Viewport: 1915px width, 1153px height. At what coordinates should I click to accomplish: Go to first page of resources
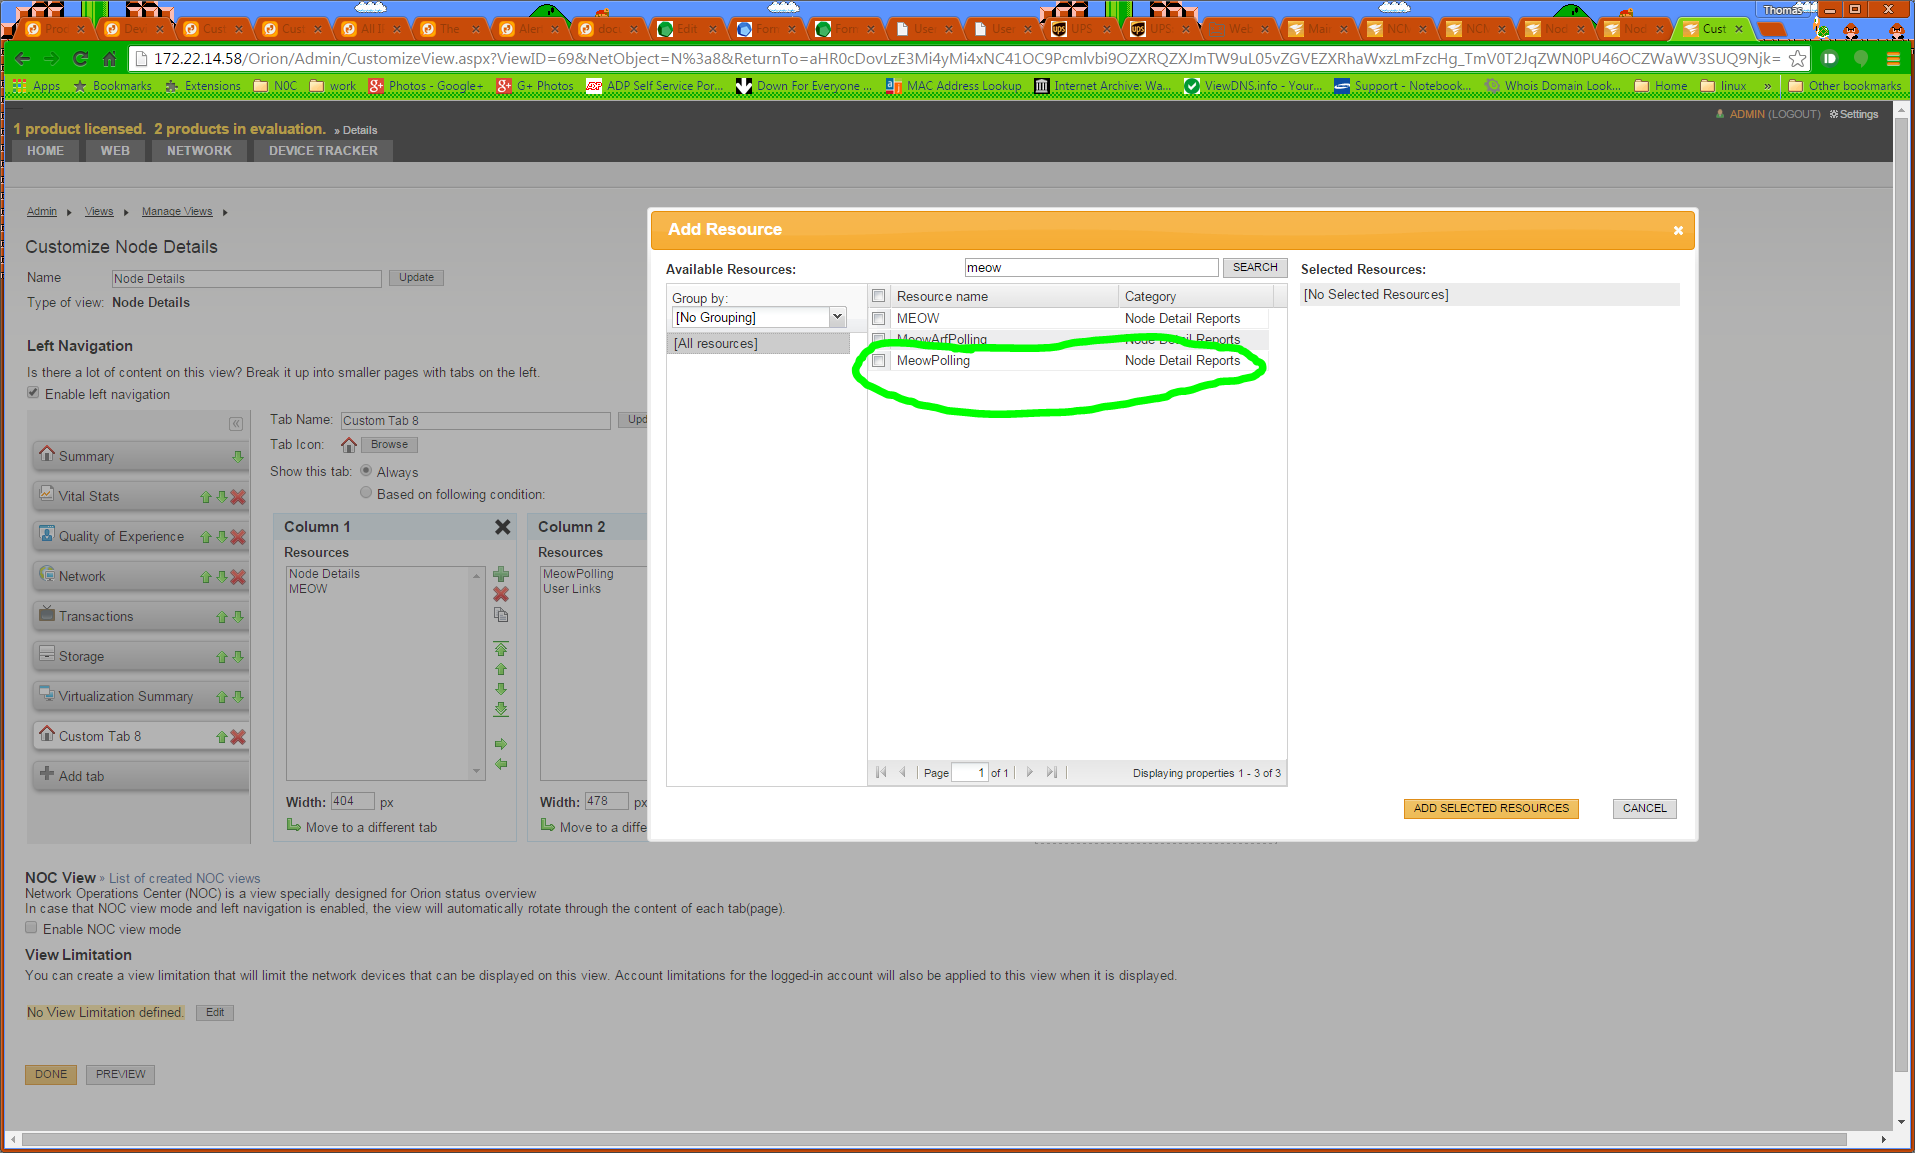tap(881, 772)
